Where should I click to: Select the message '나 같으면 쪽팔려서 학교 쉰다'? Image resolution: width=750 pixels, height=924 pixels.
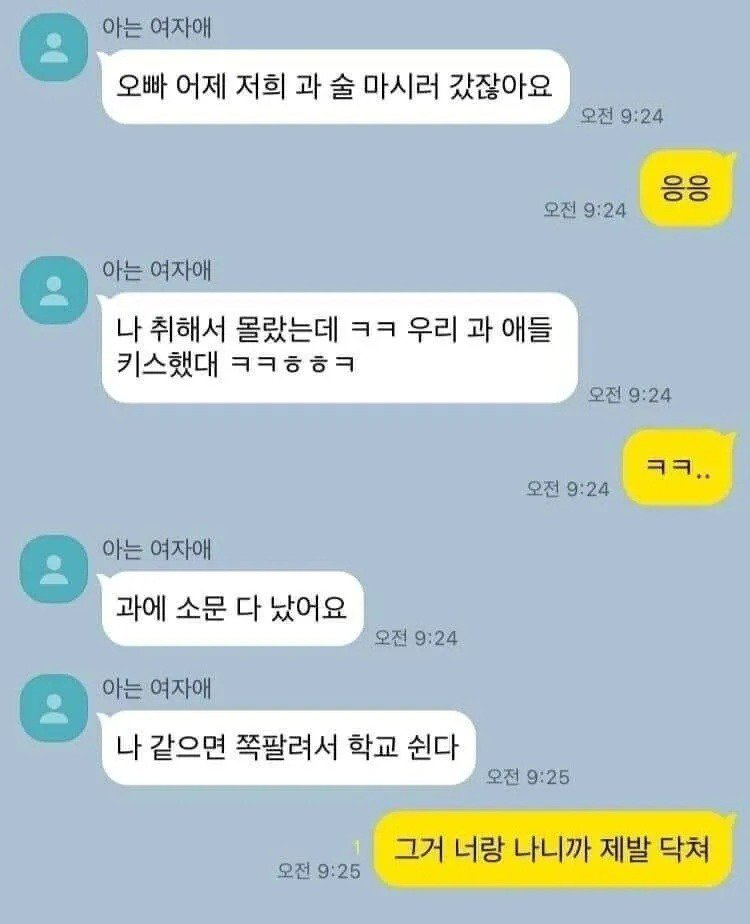click(x=288, y=747)
